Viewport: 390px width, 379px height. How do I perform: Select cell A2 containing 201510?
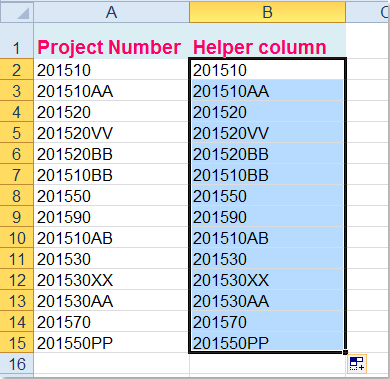click(111, 69)
